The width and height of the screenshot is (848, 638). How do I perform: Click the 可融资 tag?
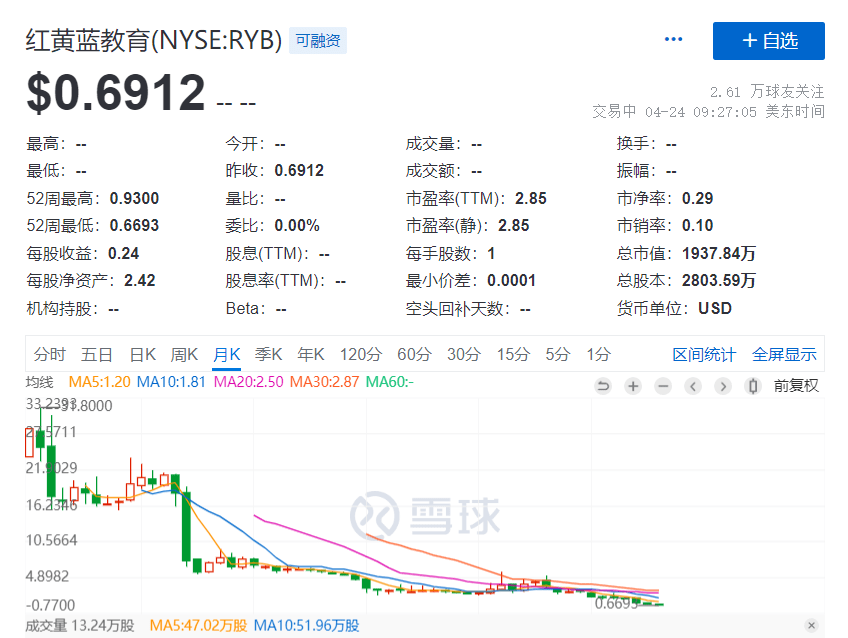pyautogui.click(x=318, y=41)
